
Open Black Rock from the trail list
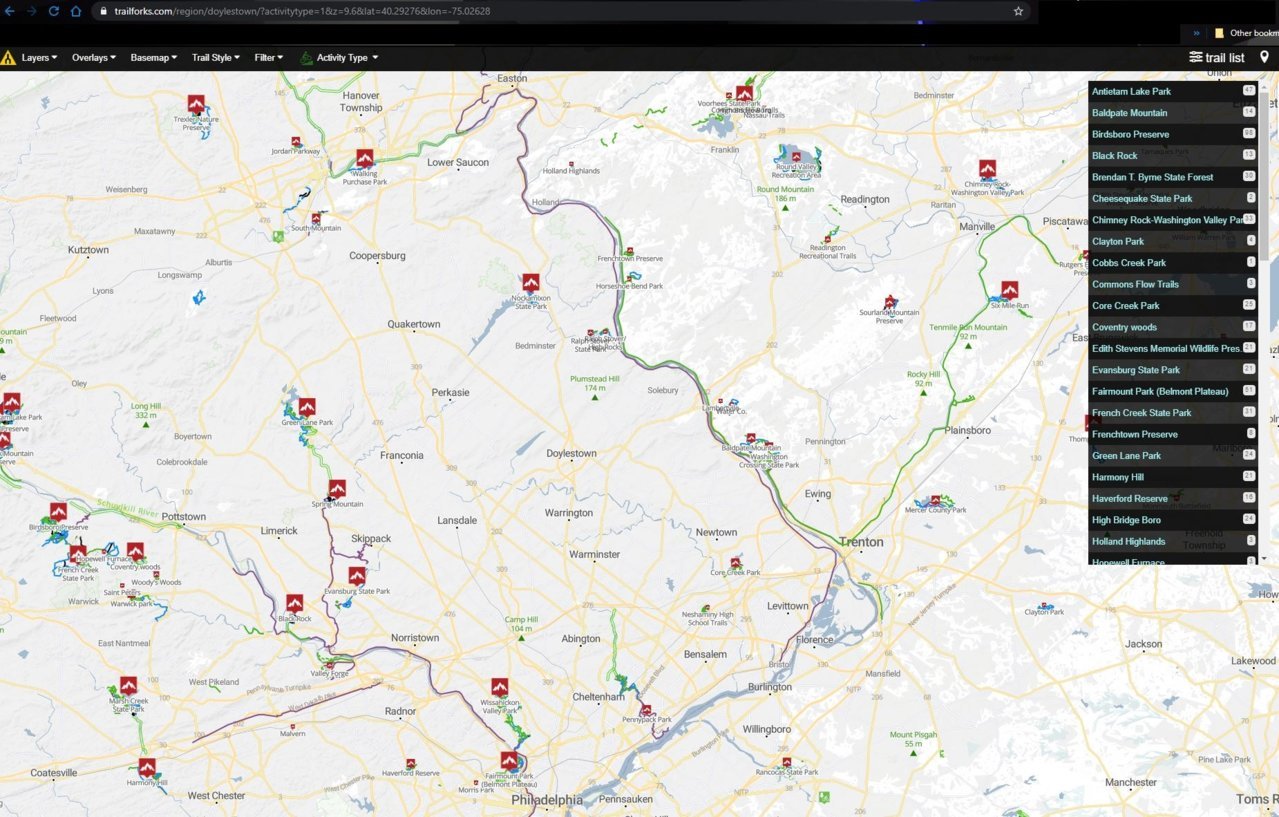pos(1173,156)
